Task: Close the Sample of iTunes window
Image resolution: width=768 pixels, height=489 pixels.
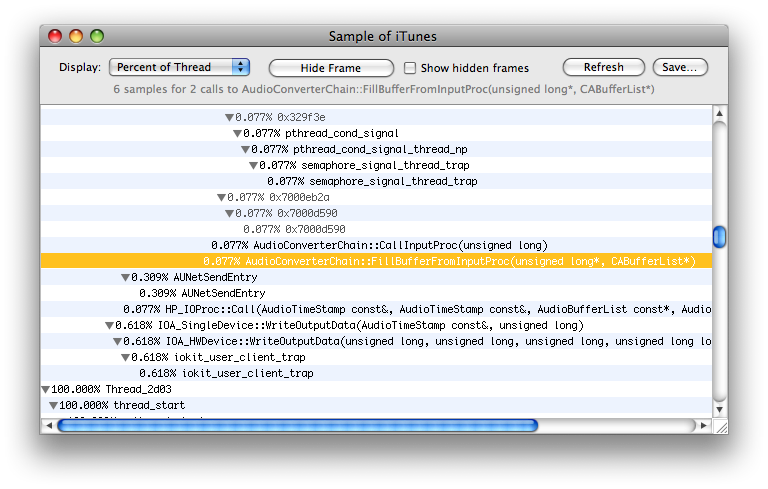Action: [55, 36]
